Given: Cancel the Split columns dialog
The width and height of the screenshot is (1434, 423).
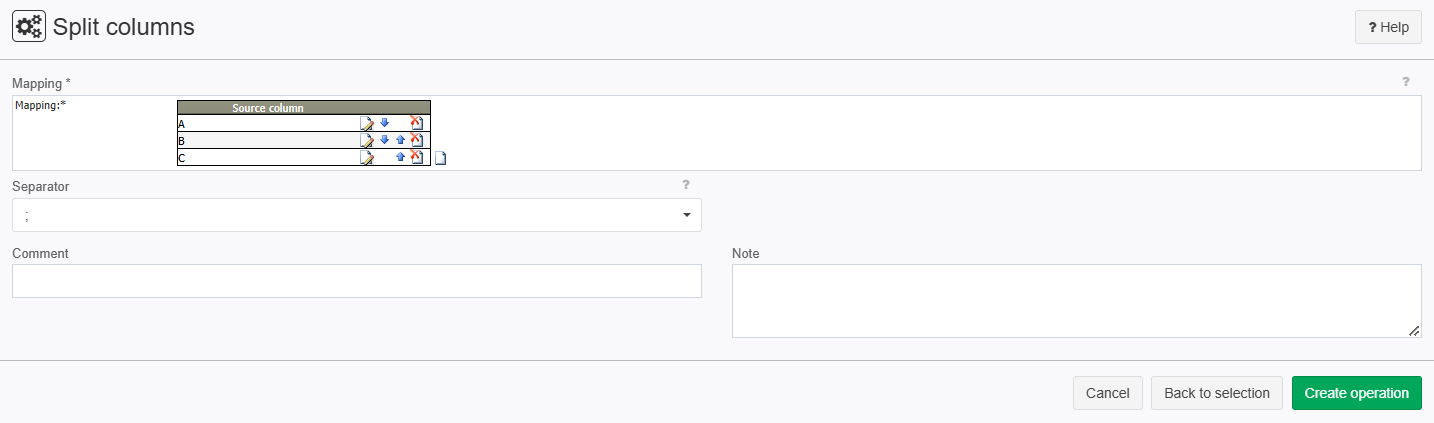Looking at the screenshot, I should tap(1108, 393).
